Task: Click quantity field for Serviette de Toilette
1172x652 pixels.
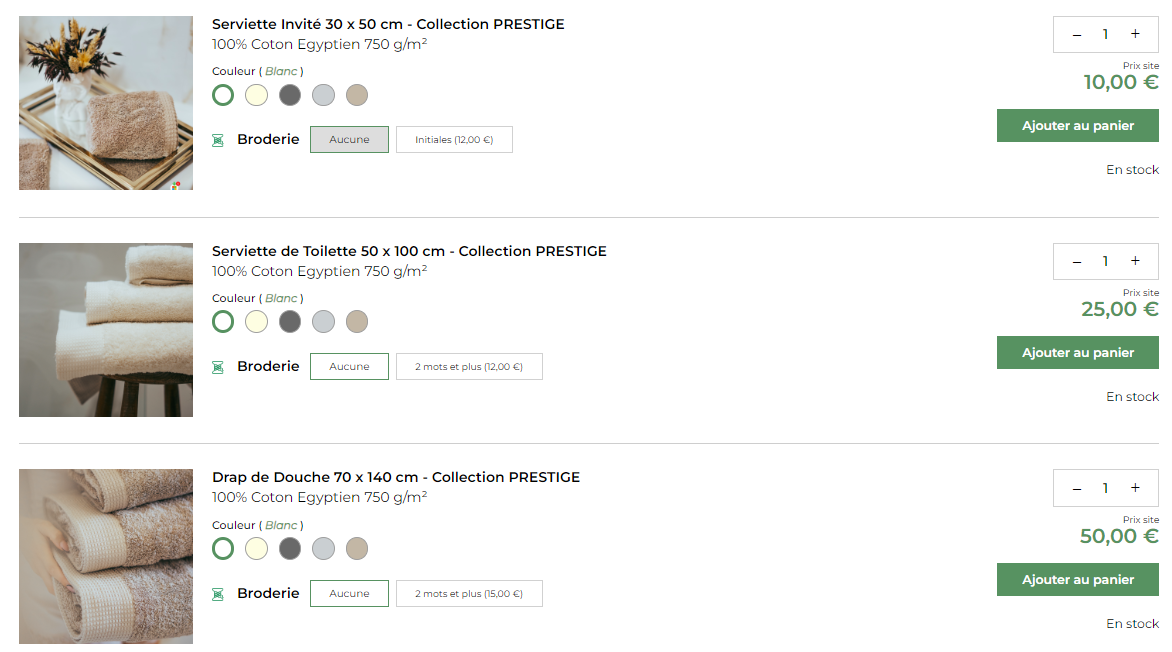Action: tap(1105, 261)
